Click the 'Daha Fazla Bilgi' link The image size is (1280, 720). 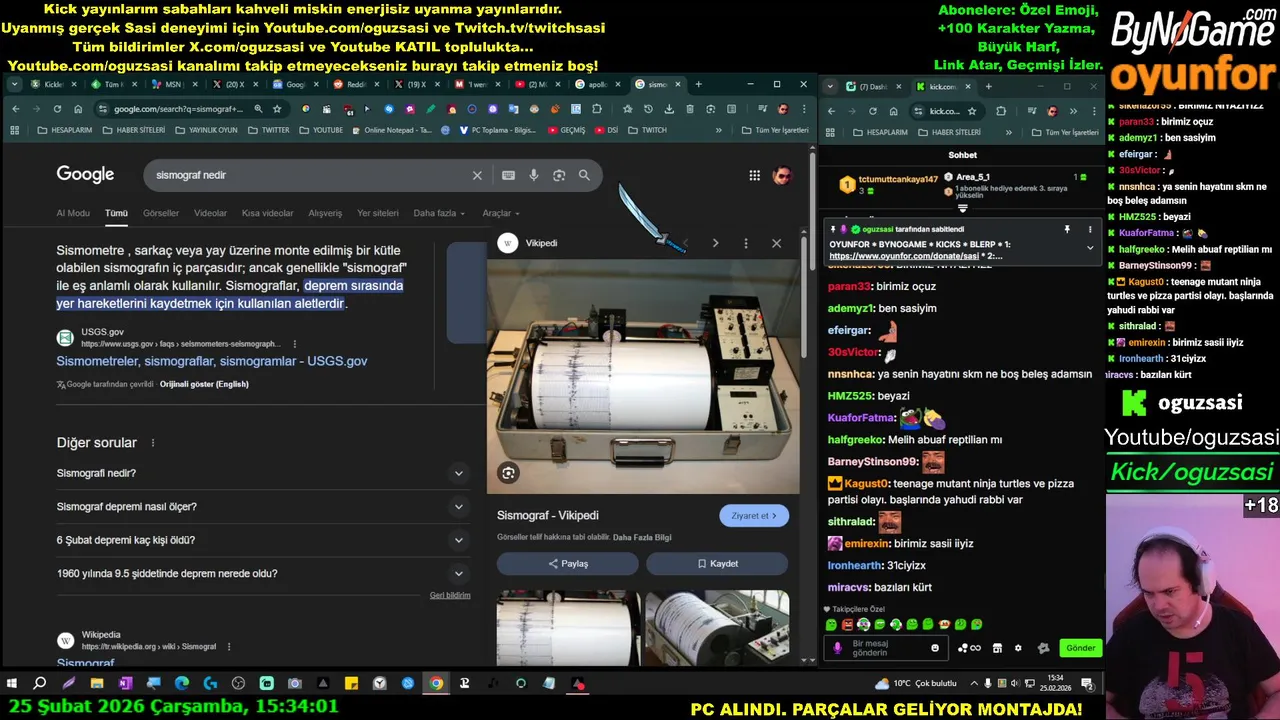tap(642, 537)
